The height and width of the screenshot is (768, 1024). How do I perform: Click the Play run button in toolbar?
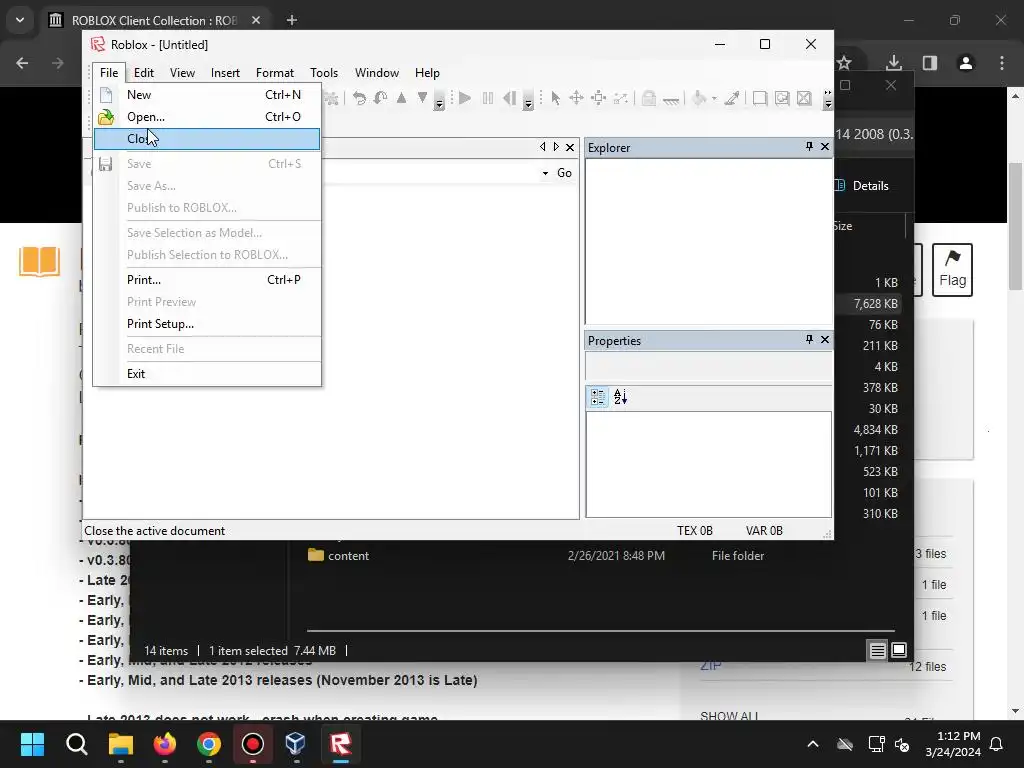tap(465, 99)
